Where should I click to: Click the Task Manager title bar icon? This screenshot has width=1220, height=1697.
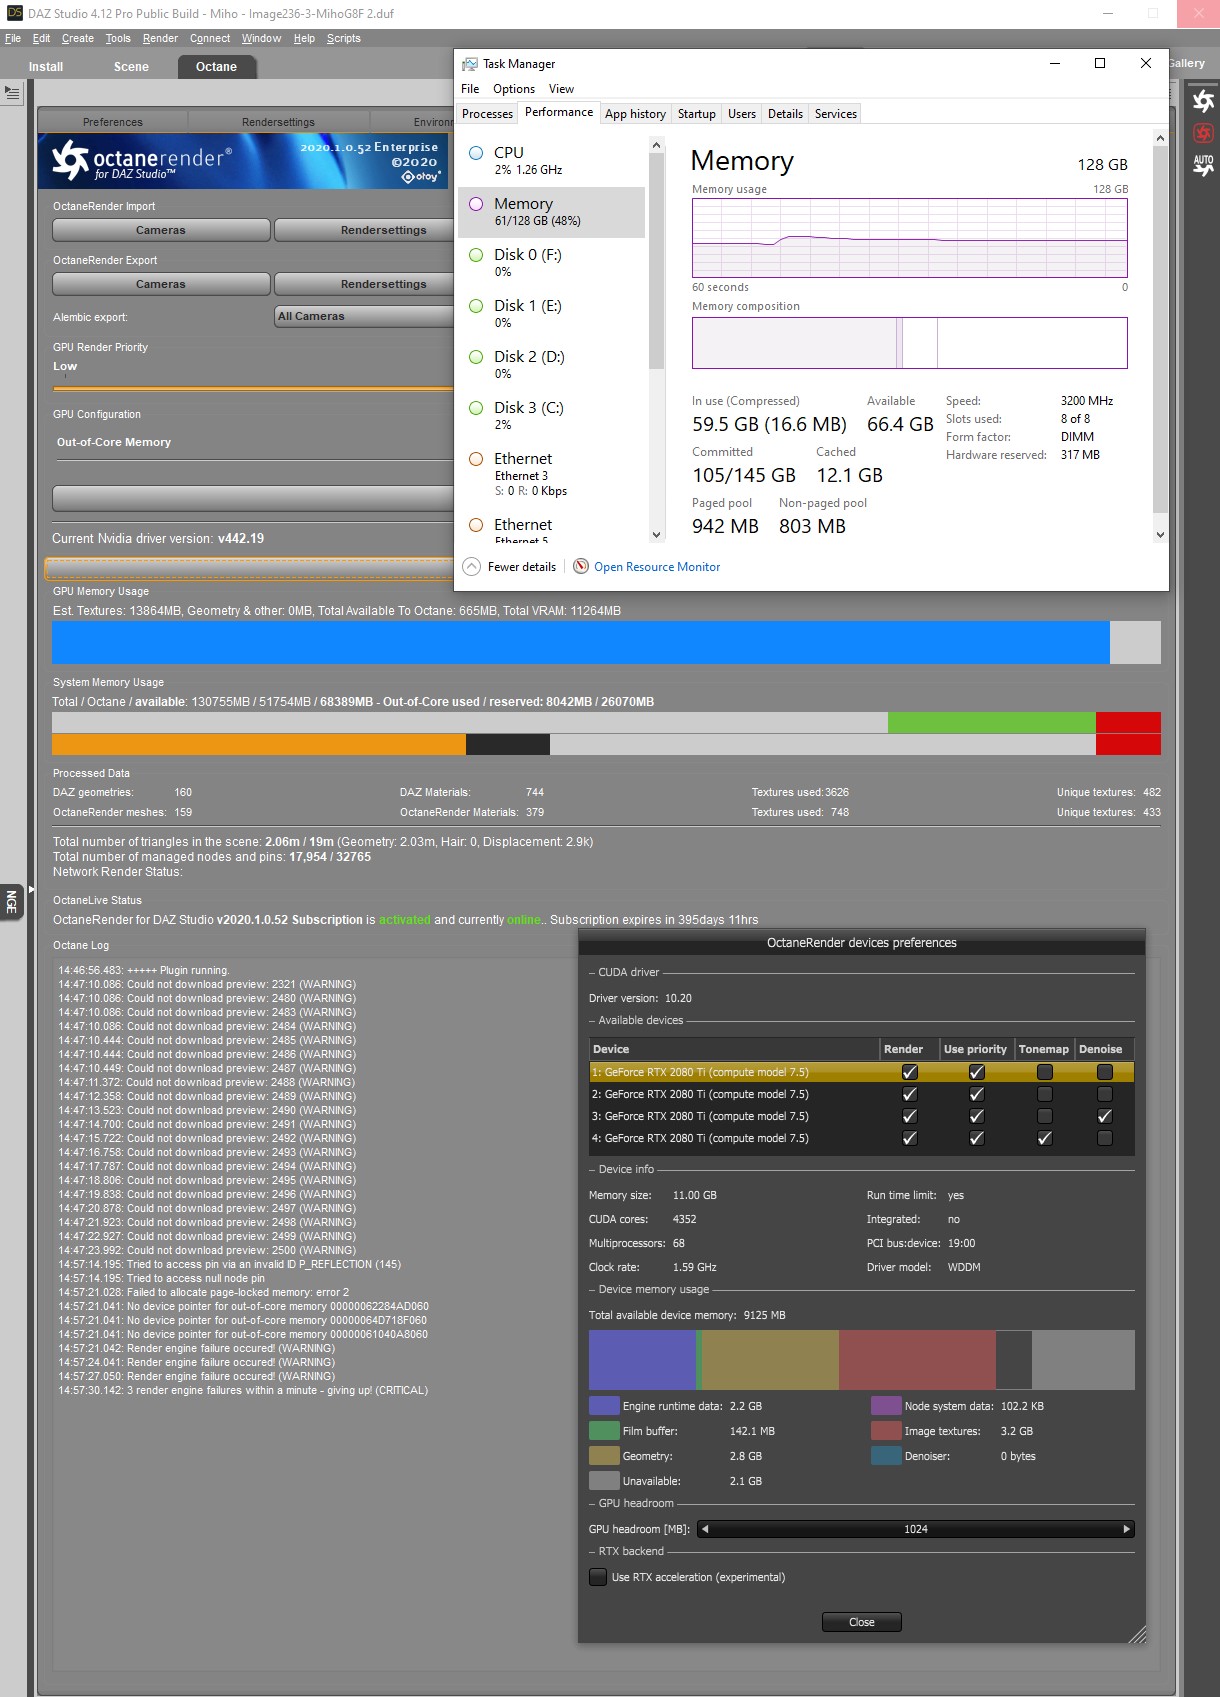point(469,63)
